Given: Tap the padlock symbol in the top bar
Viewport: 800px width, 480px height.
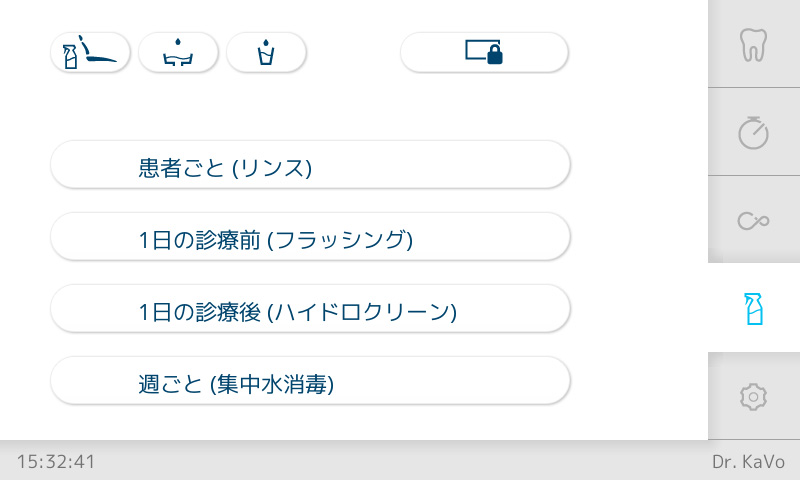Looking at the screenshot, I should click(x=495, y=56).
